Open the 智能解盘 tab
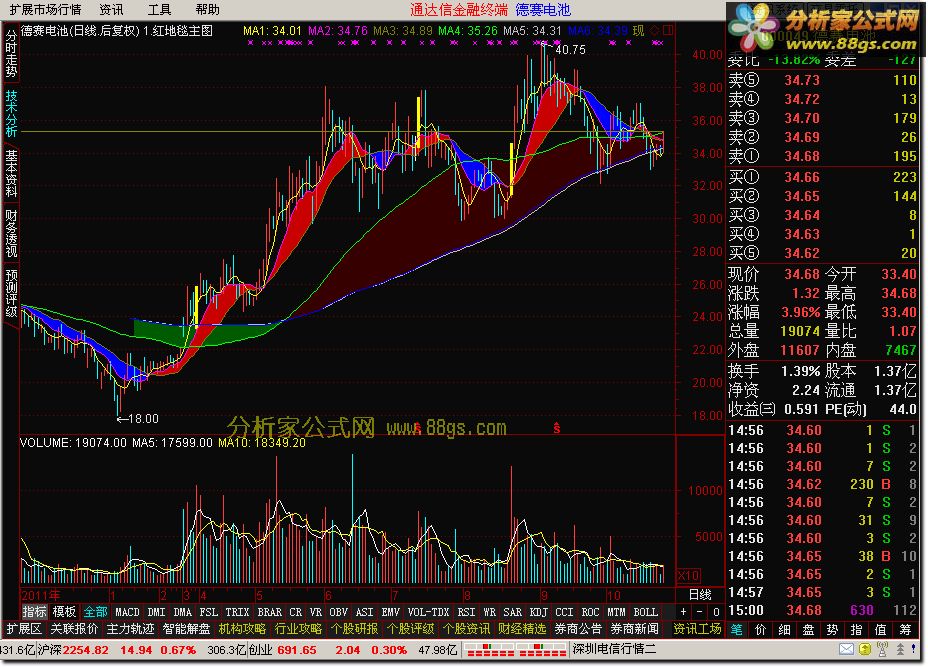 pyautogui.click(x=186, y=629)
